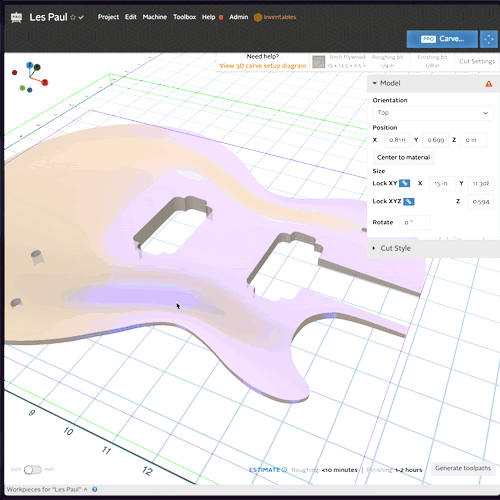This screenshot has height=500, width=500.
Task: Click the move/jog arrows icon beside Carve
Action: (x=489, y=39)
